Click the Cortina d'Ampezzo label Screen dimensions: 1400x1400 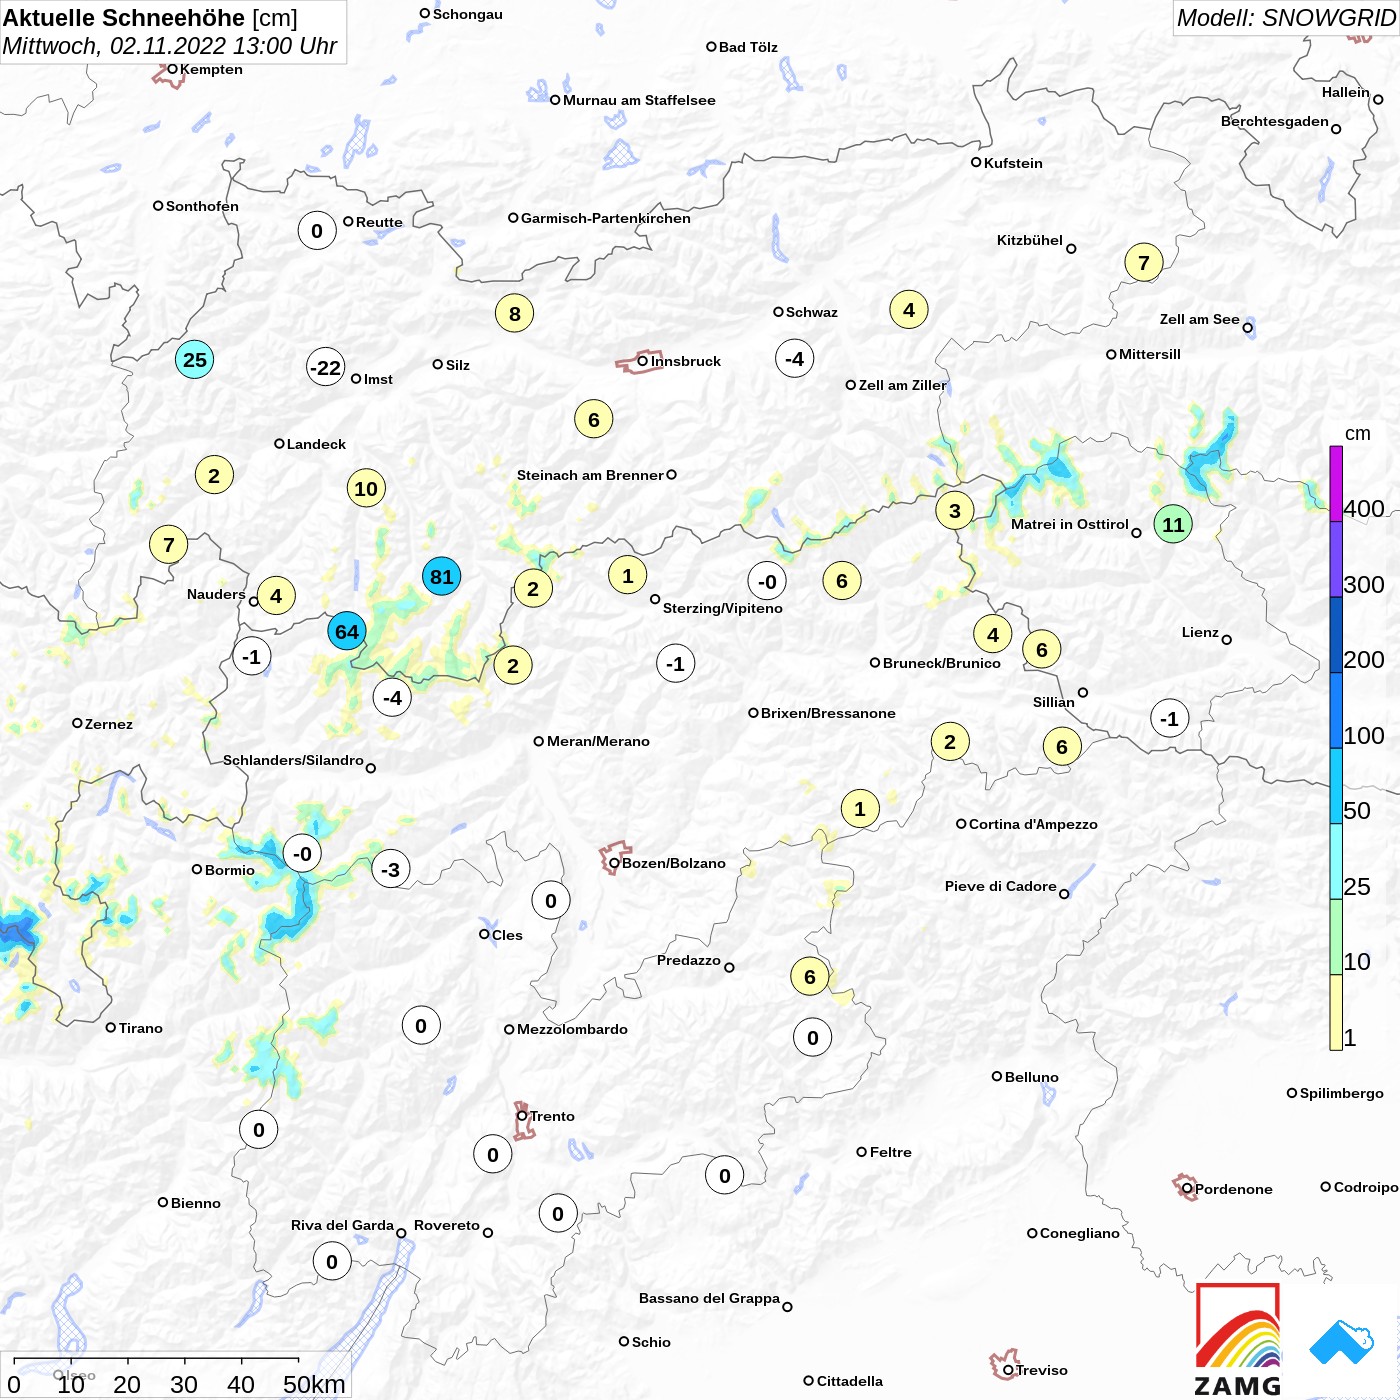1033,824
